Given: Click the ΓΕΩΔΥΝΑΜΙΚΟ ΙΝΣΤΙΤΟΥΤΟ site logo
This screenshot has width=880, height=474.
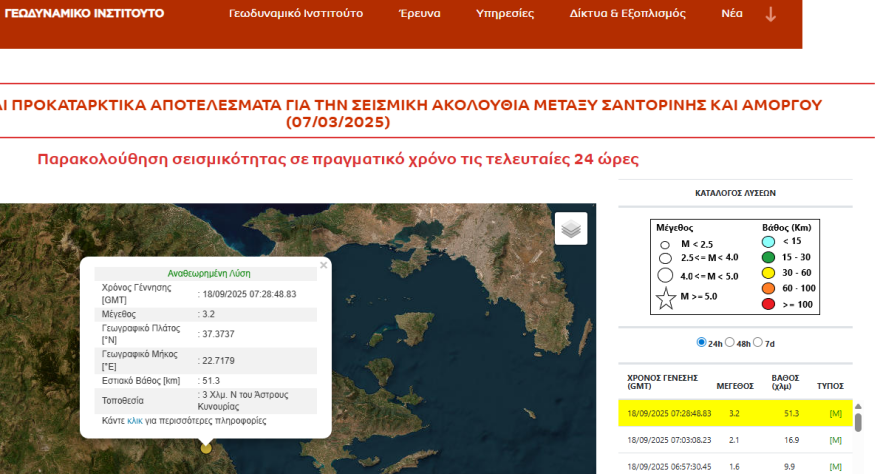Looking at the screenshot, I should click(x=84, y=13).
